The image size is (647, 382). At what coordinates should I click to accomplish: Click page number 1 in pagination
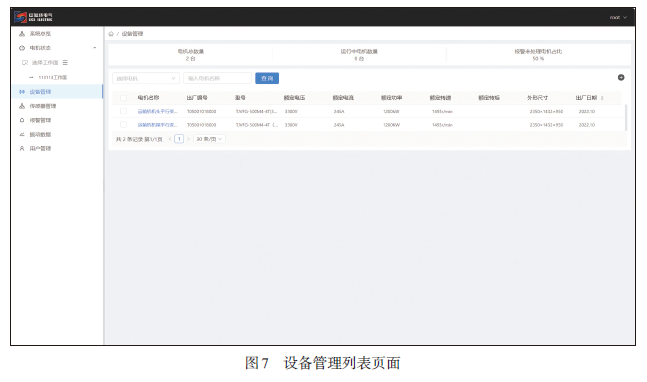pos(179,139)
